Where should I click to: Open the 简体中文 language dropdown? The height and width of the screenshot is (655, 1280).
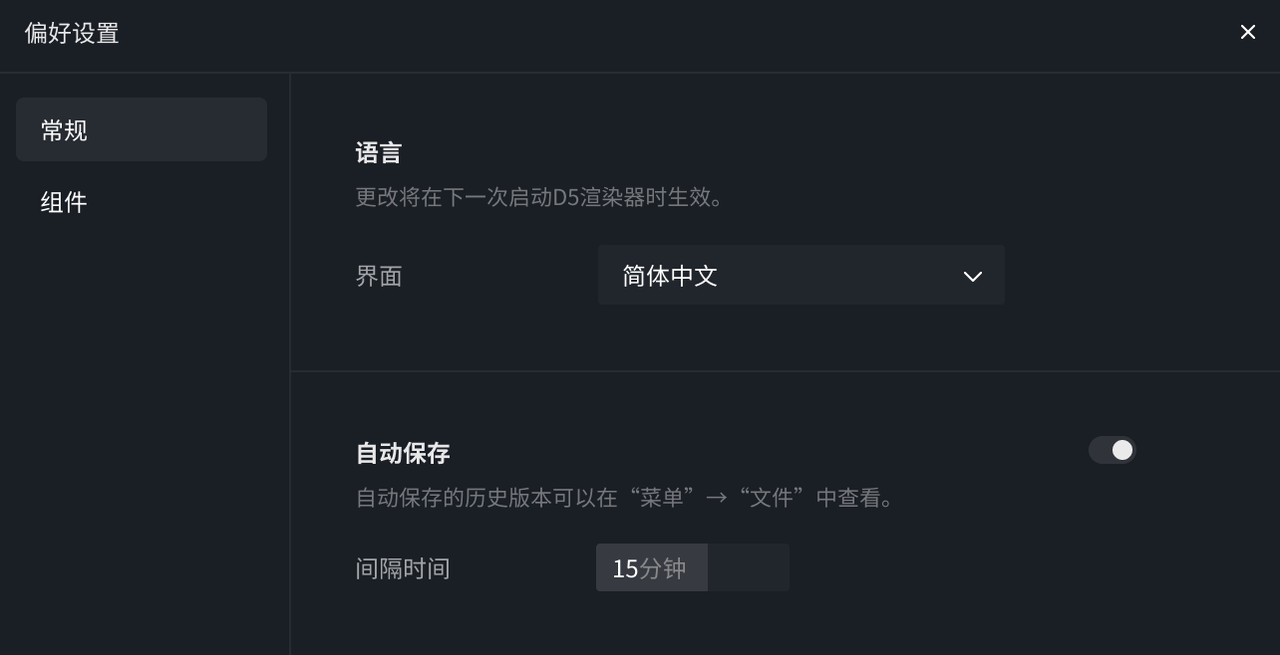pyautogui.click(x=801, y=275)
